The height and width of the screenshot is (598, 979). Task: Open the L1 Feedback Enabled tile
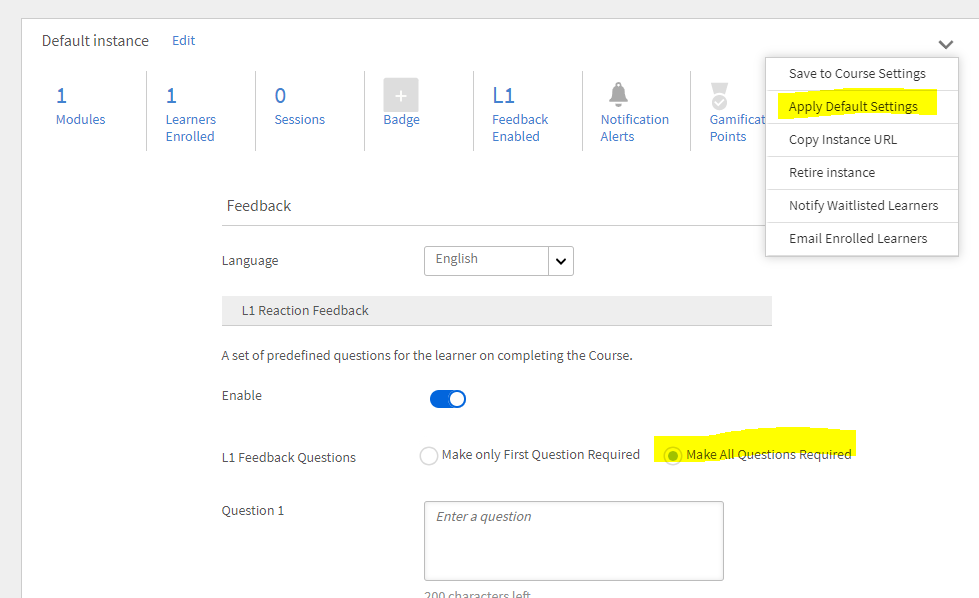pyautogui.click(x=519, y=111)
